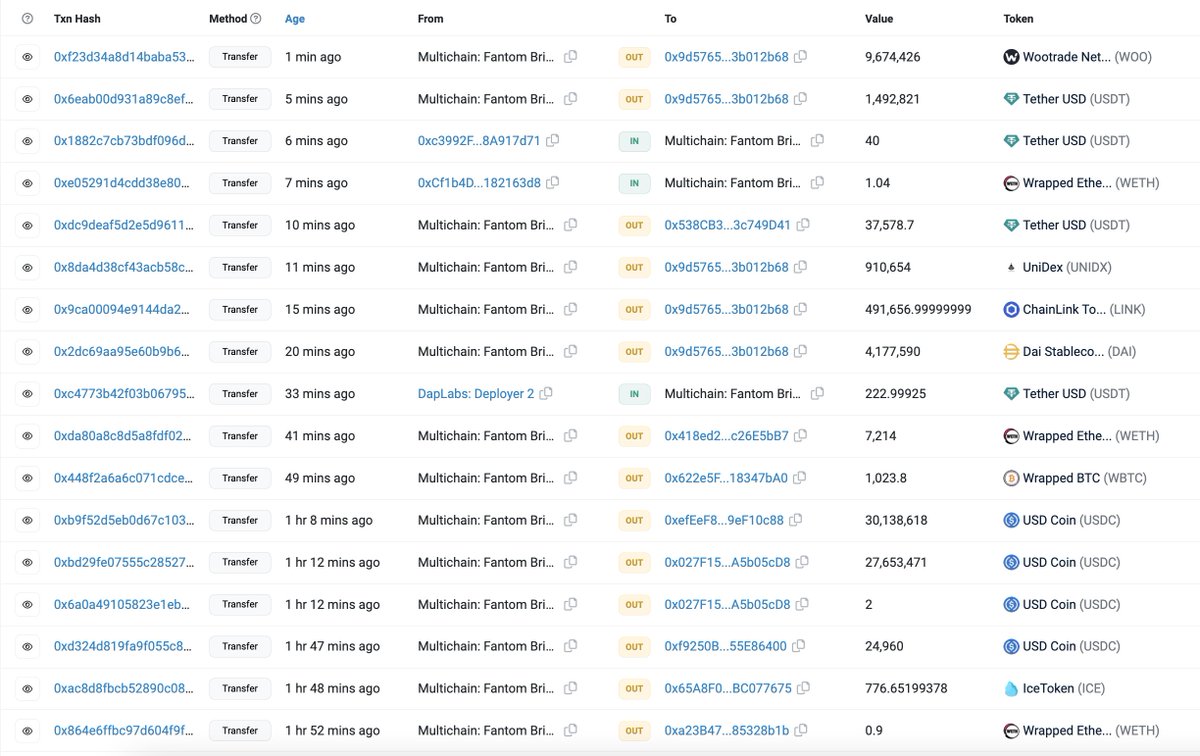Click value 9,674,426
This screenshot has height=756, width=1200.
tap(892, 57)
